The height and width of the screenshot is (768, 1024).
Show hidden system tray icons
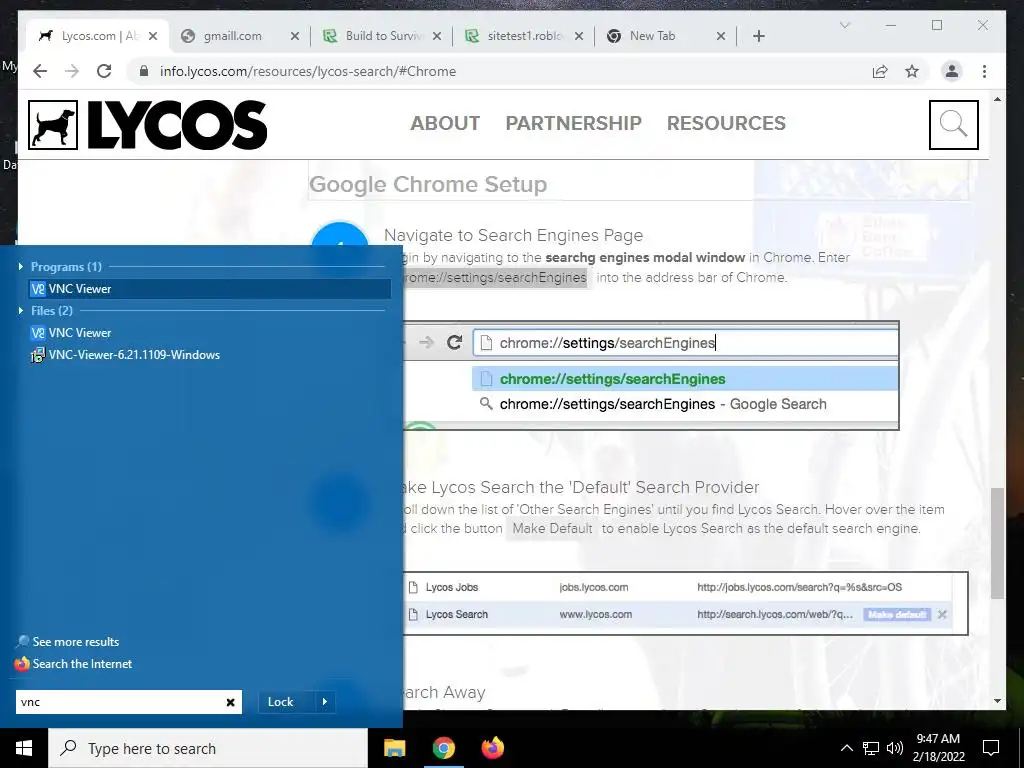point(846,748)
